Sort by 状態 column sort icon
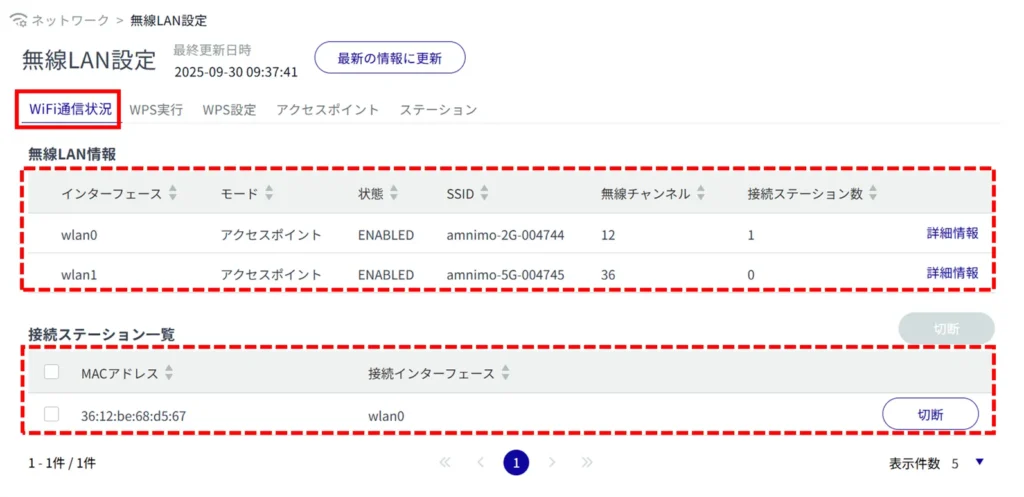 (x=393, y=194)
